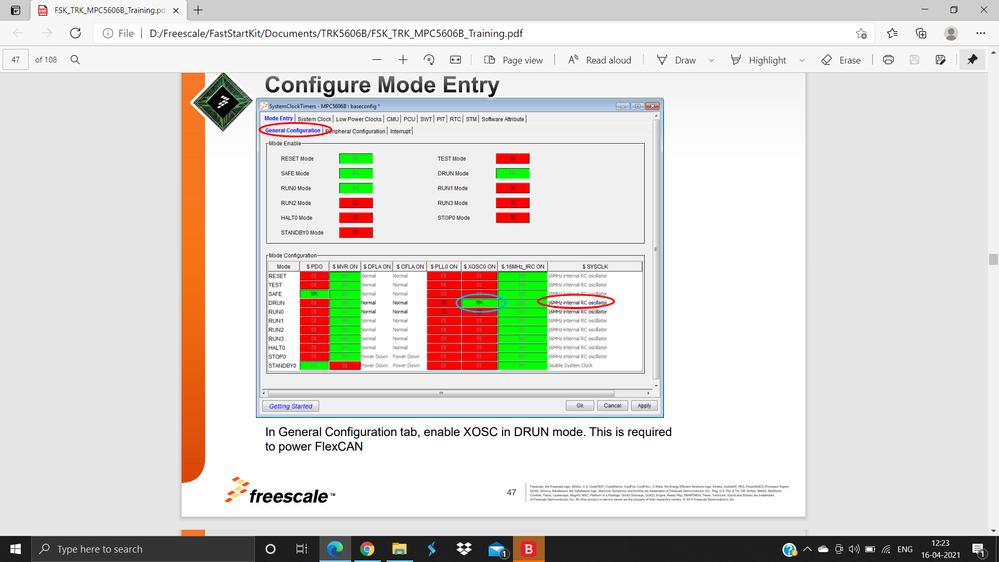Select the Draw tool
Screen dimensions: 999x562
[x=676, y=60]
